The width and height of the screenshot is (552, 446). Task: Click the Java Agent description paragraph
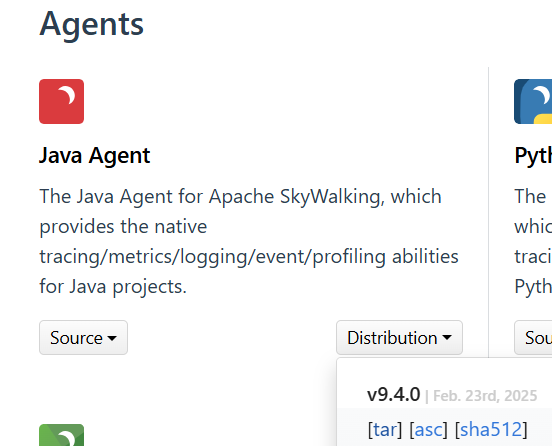pyautogui.click(x=249, y=241)
